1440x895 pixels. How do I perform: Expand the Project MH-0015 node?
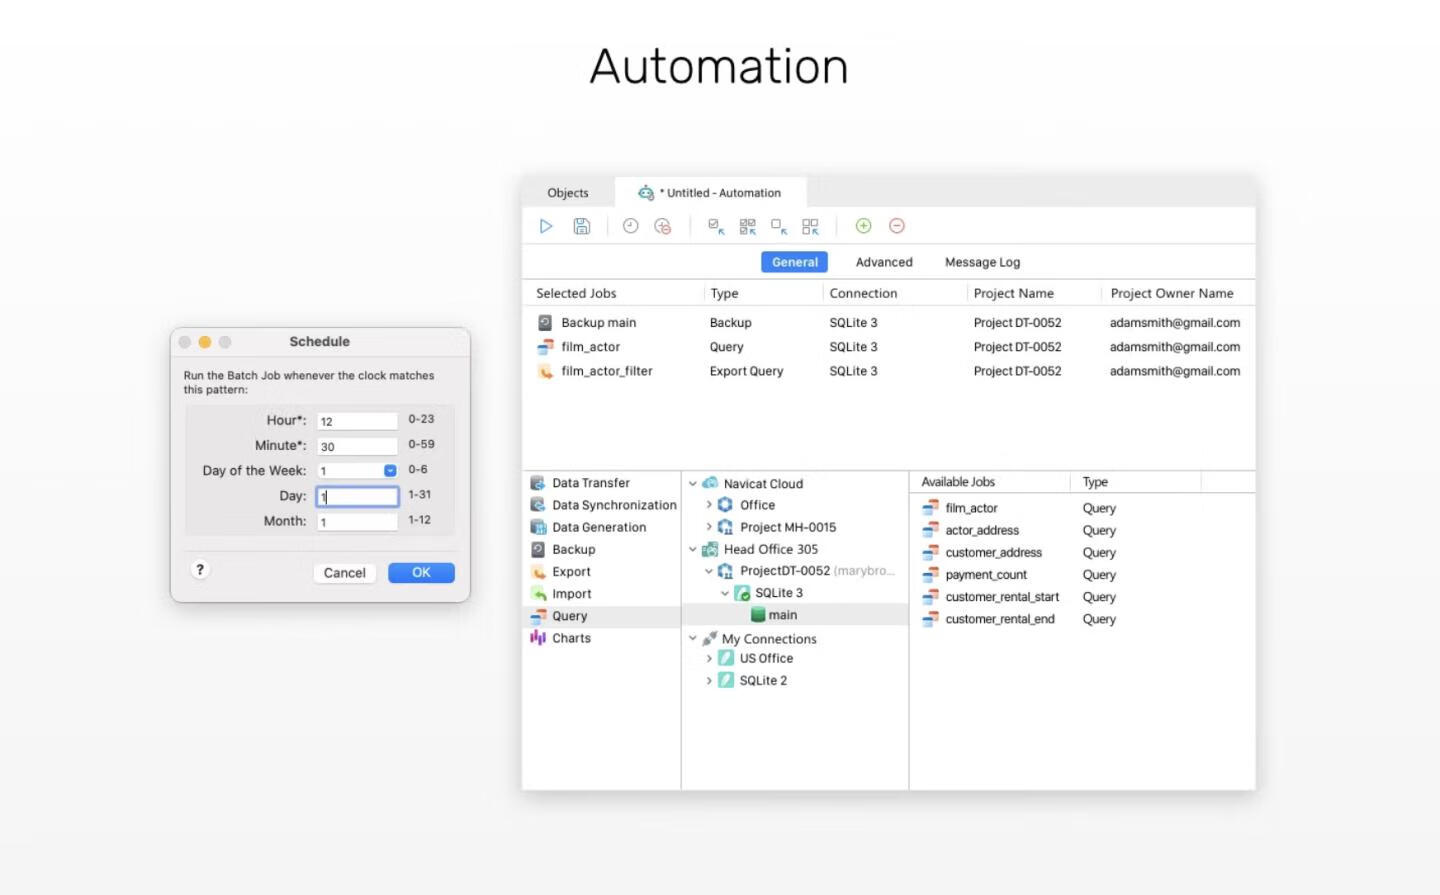coord(709,527)
